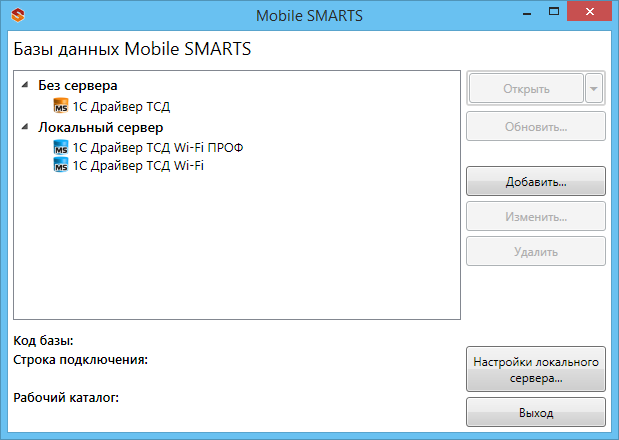Click the Изменить... button

[x=536, y=216]
